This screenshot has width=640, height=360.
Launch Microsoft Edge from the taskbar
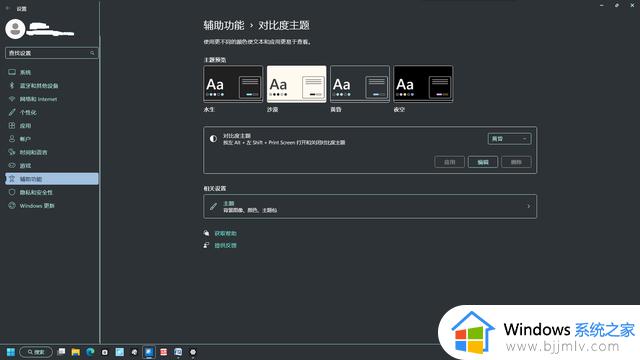coord(90,352)
